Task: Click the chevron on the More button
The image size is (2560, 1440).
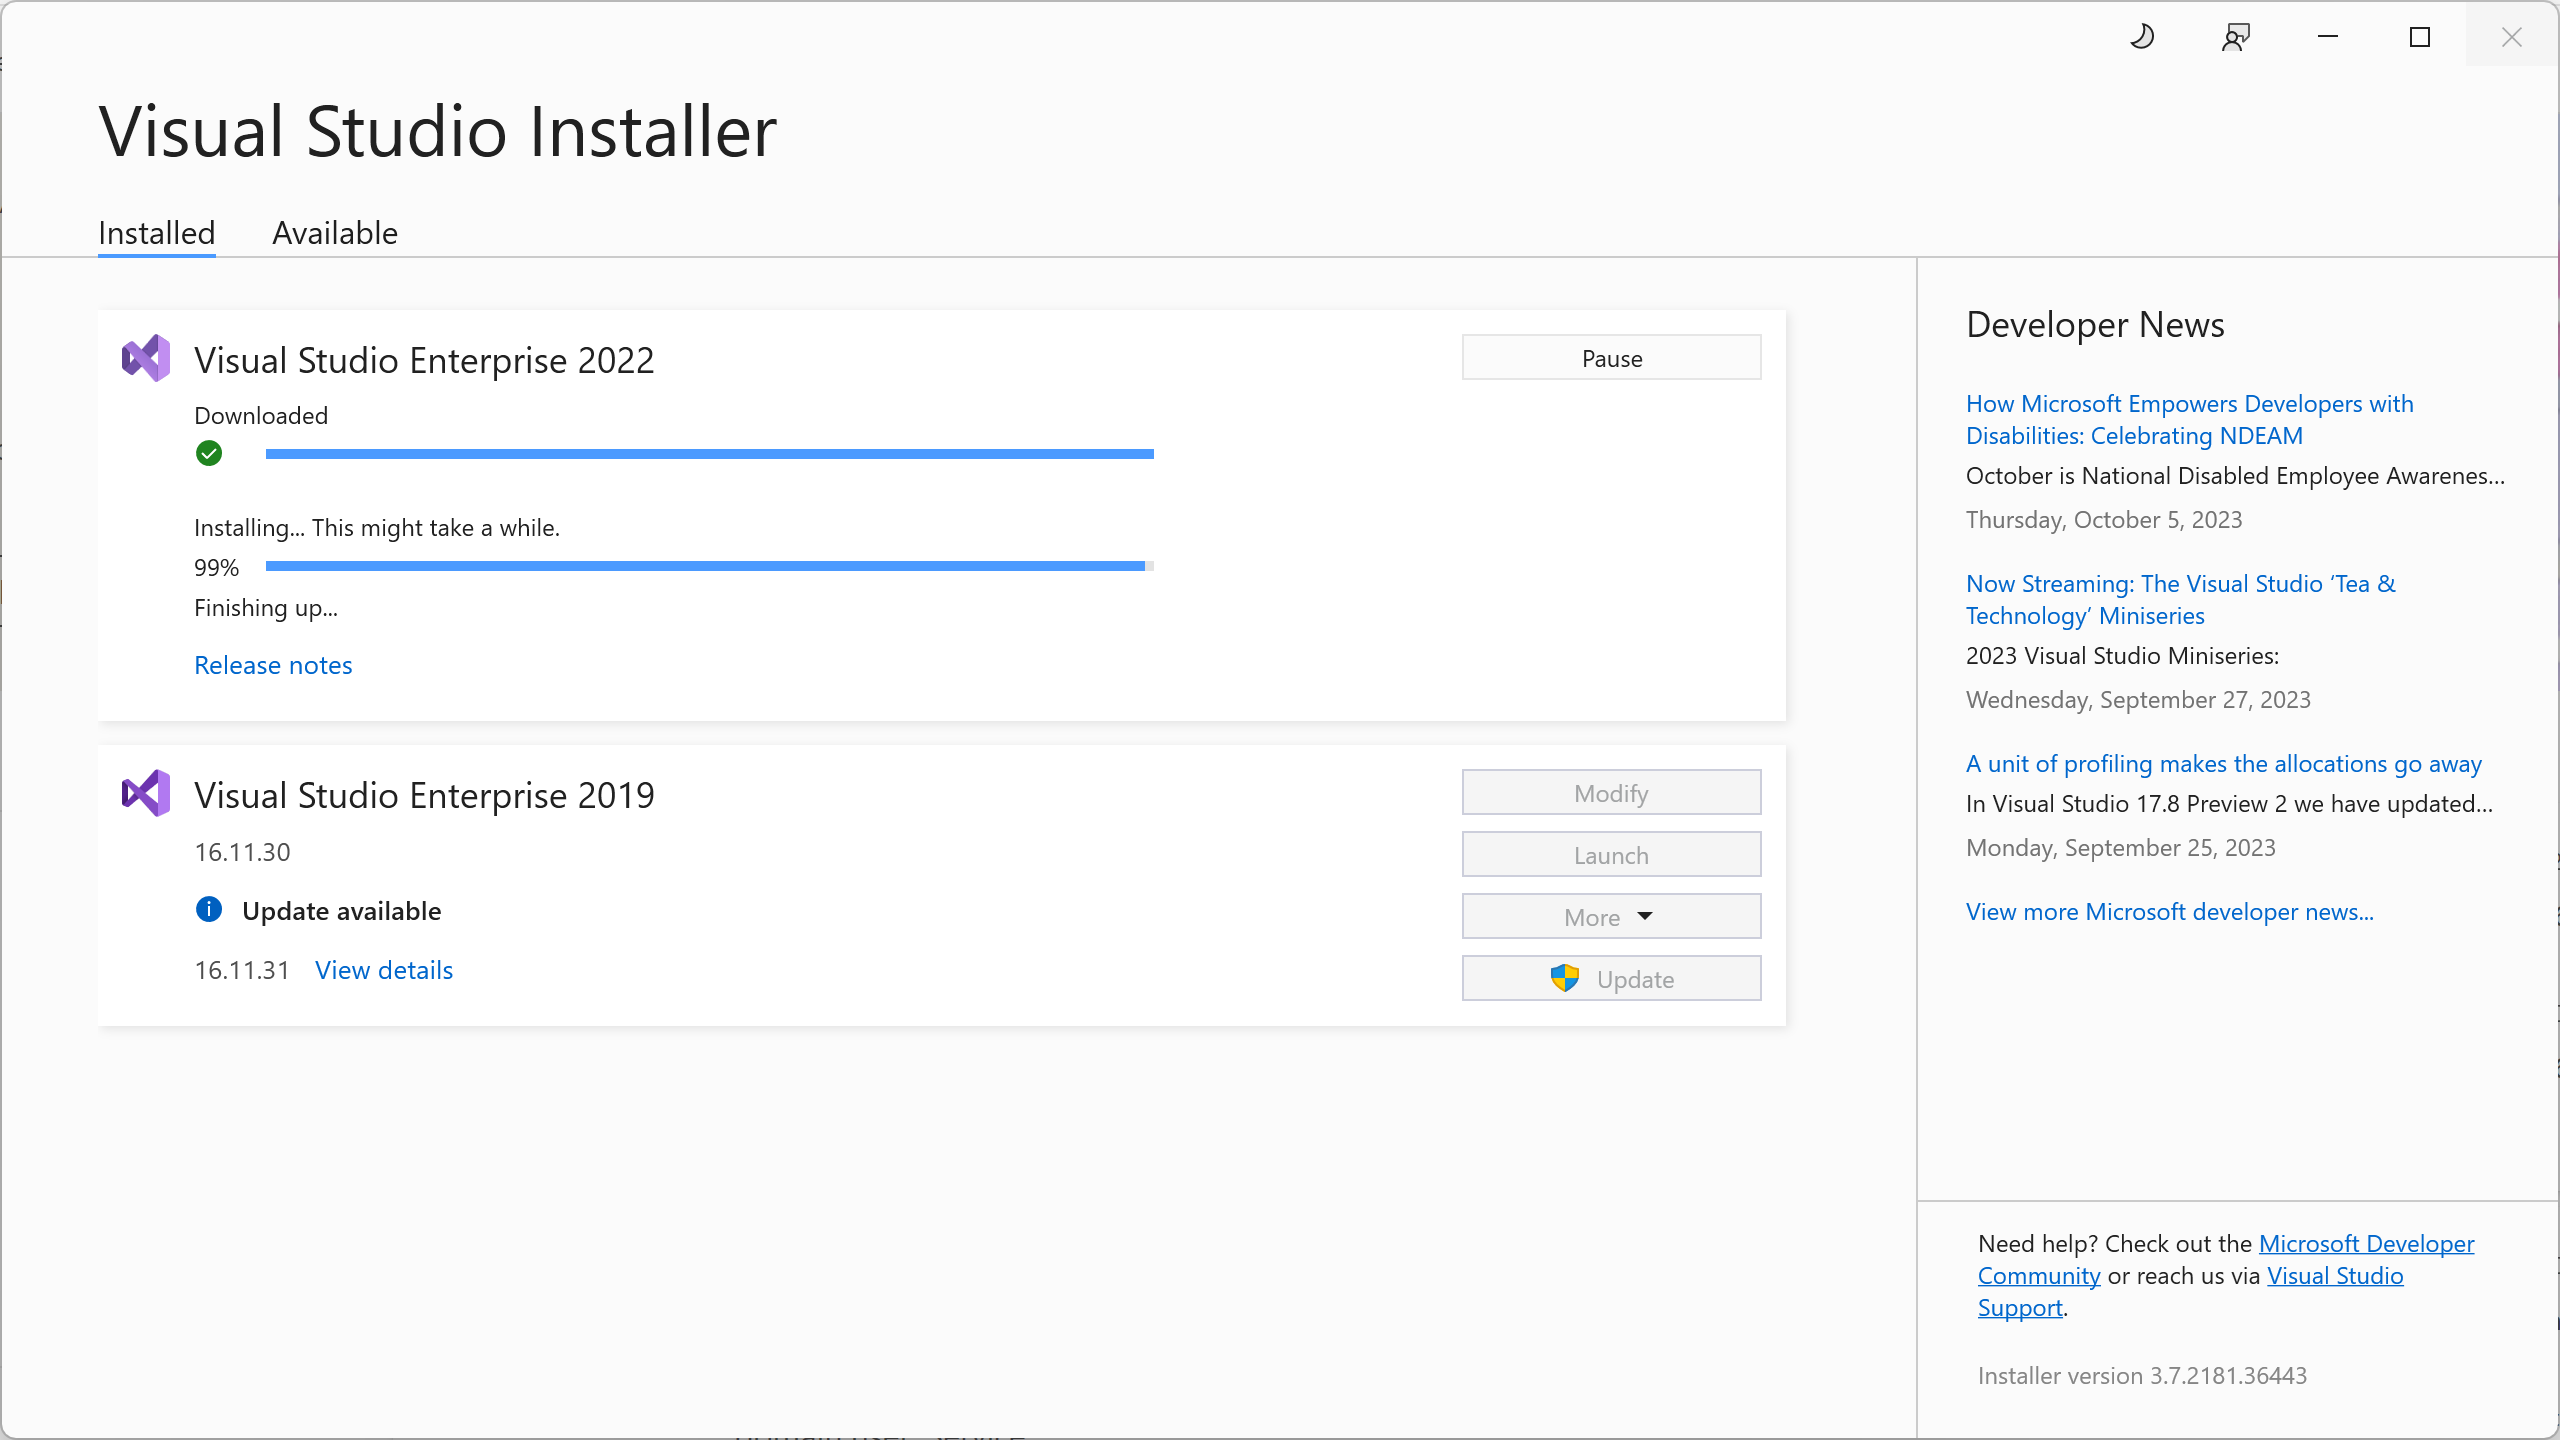Action: tap(1645, 916)
